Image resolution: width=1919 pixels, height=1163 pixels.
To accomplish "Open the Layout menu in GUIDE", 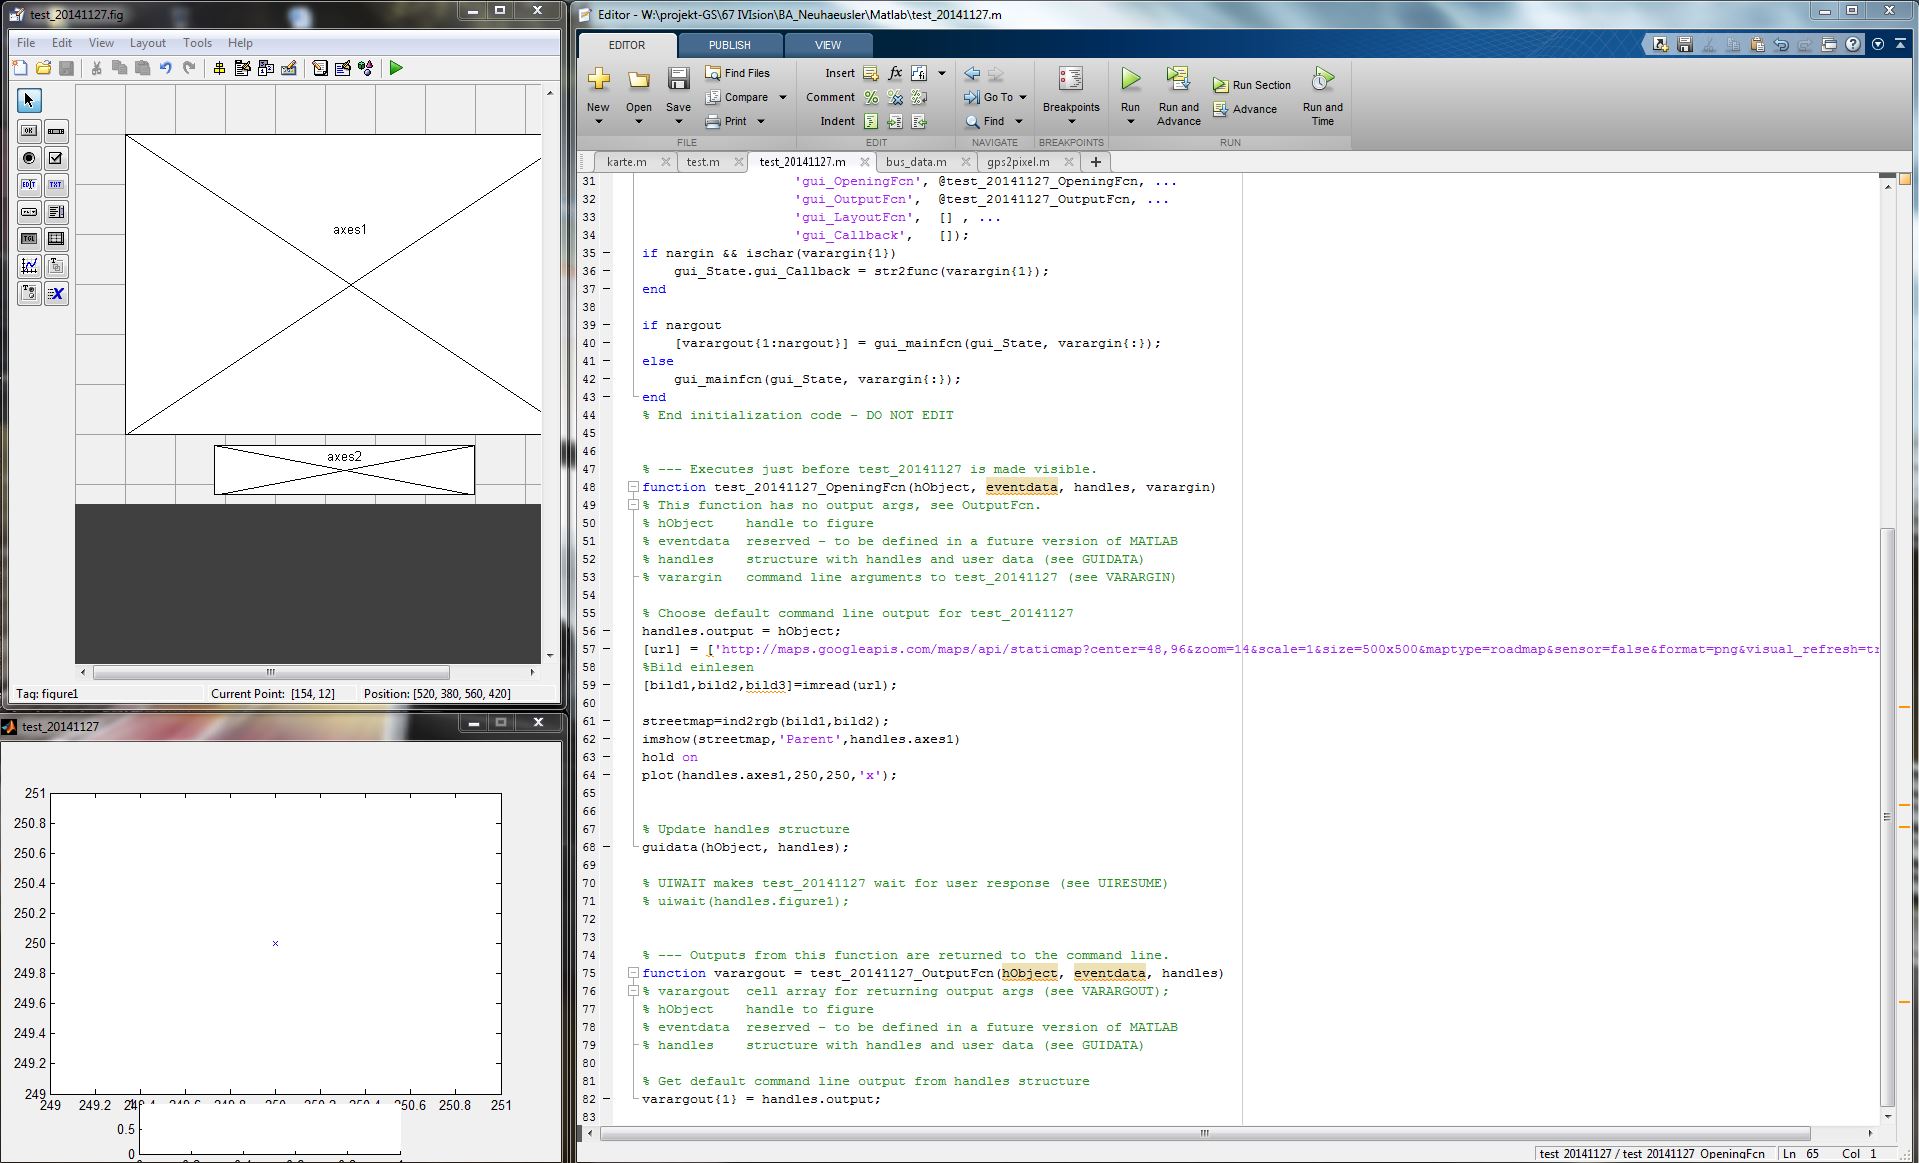I will (x=147, y=43).
